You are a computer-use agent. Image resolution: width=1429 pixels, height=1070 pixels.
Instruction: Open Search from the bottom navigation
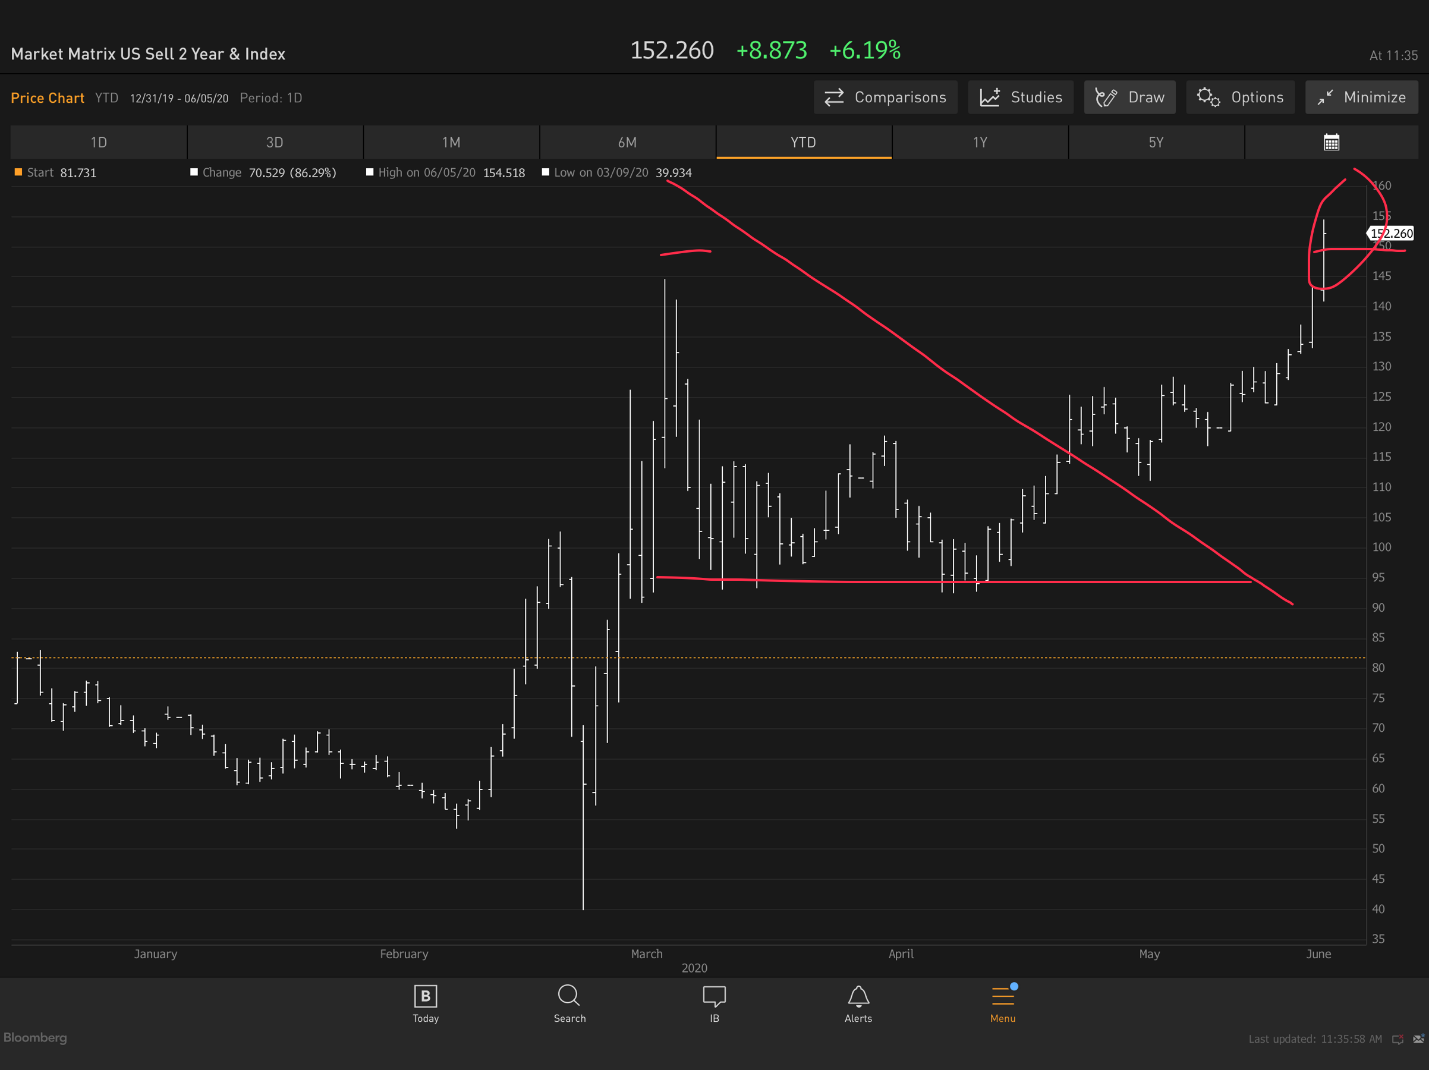click(569, 1003)
